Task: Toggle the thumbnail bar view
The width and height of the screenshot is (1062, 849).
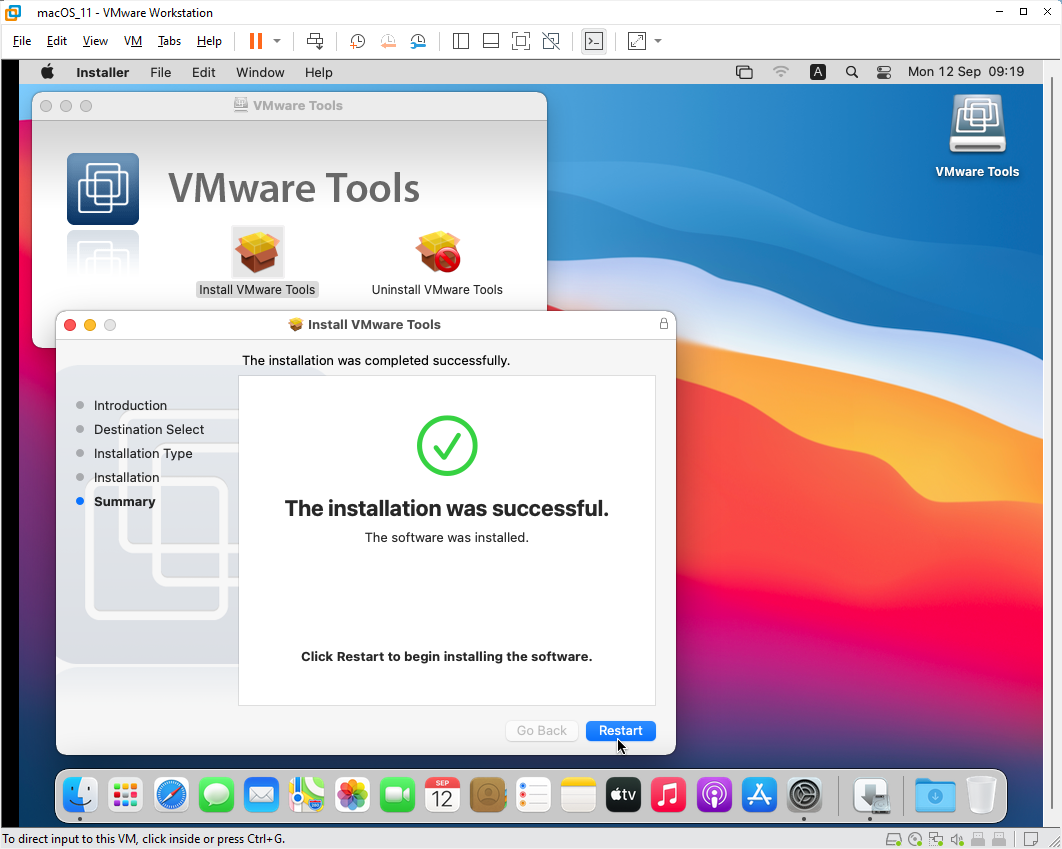Action: click(491, 41)
